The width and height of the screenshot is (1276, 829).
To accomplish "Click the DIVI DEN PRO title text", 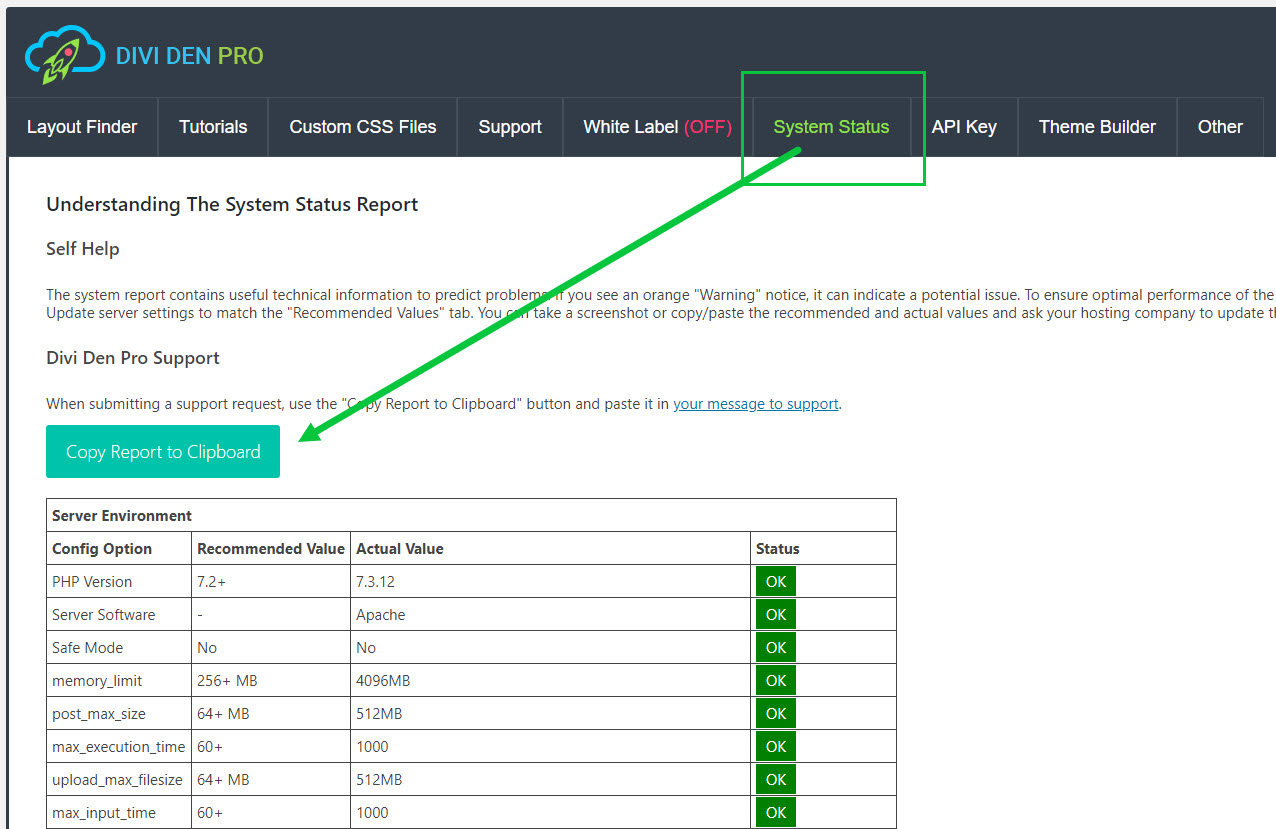I will click(190, 56).
